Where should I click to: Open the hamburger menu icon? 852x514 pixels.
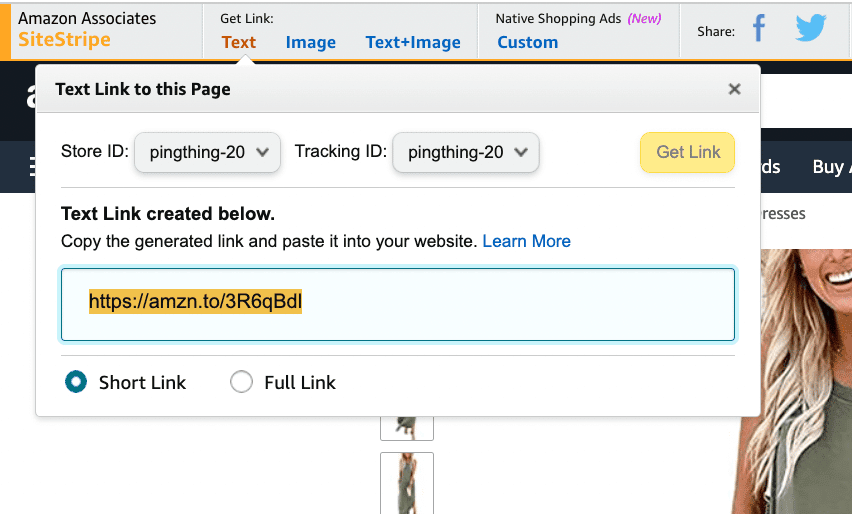click(x=32, y=167)
